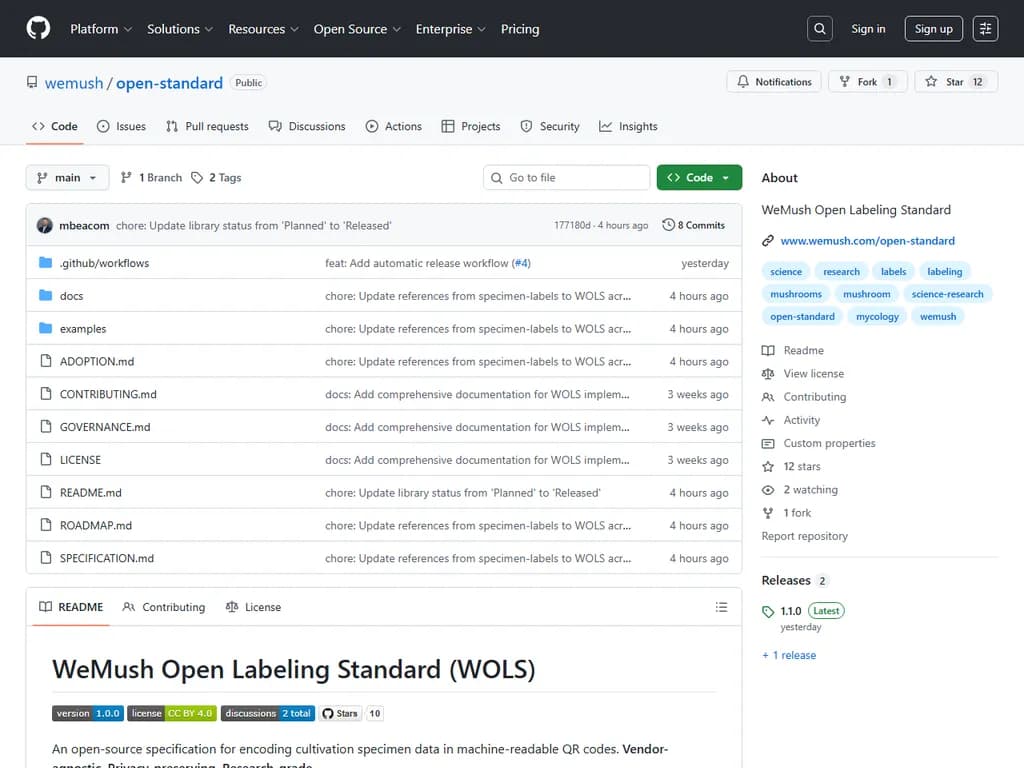Switch to the Insights tab

click(x=628, y=127)
